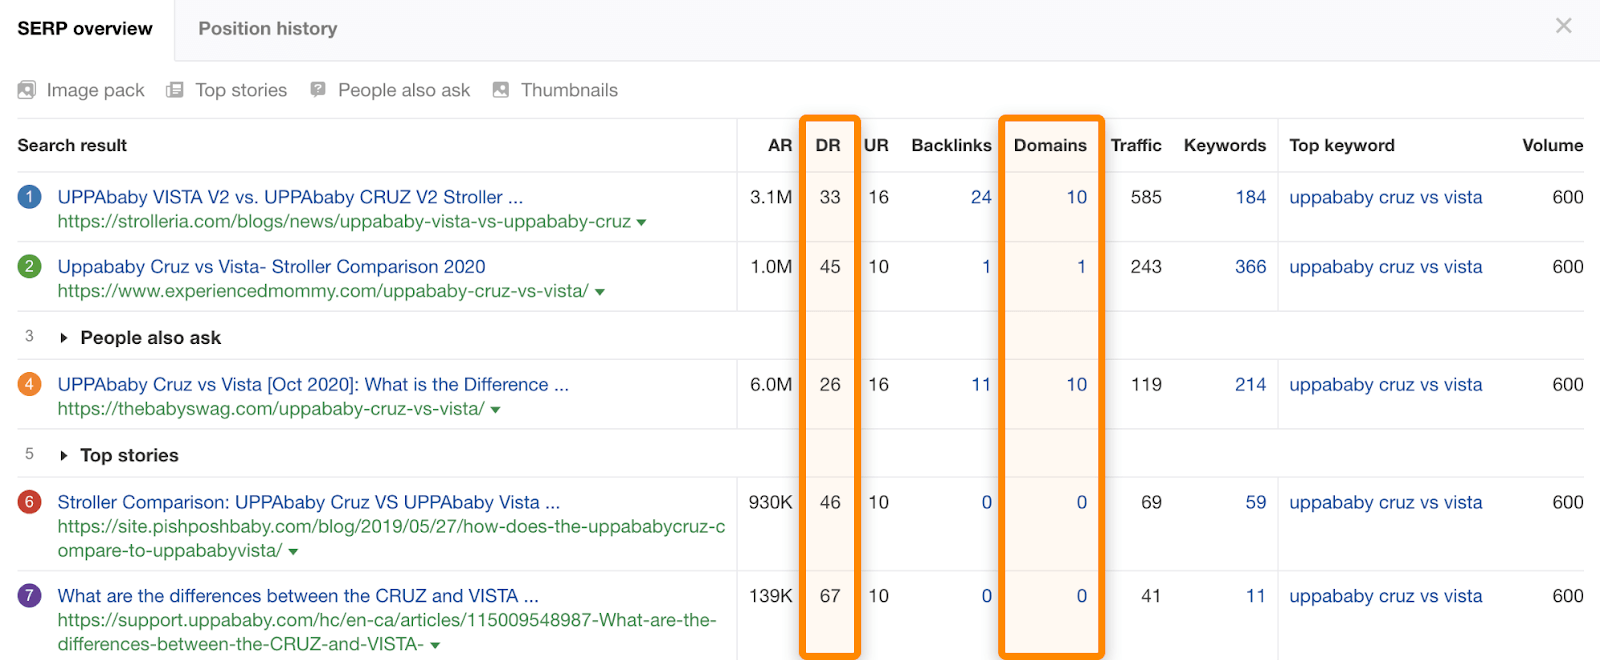Select the SERP overview tab
Image resolution: width=1600 pixels, height=660 pixels.
pos(85,29)
